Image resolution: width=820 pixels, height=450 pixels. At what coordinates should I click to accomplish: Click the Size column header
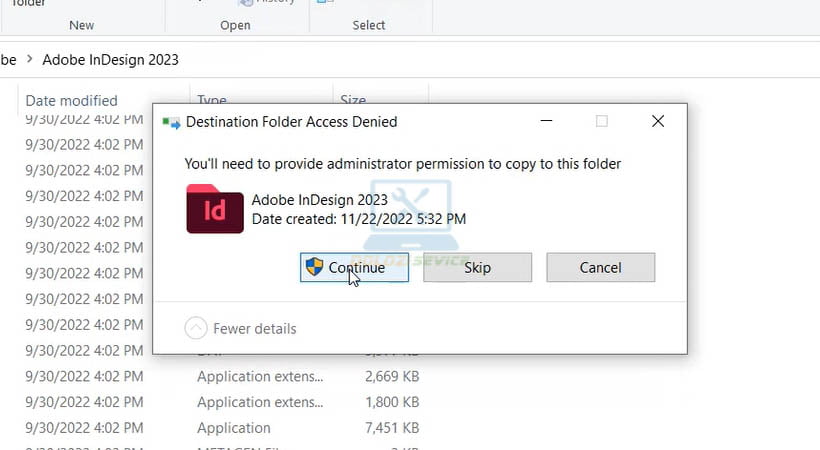tap(353, 100)
